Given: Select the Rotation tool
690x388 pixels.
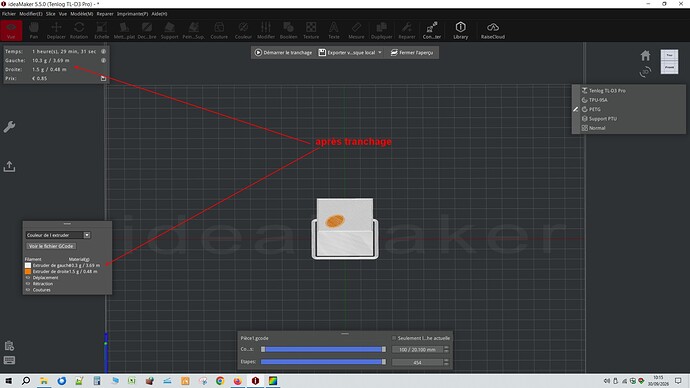Looking at the screenshot, I should [79, 30].
